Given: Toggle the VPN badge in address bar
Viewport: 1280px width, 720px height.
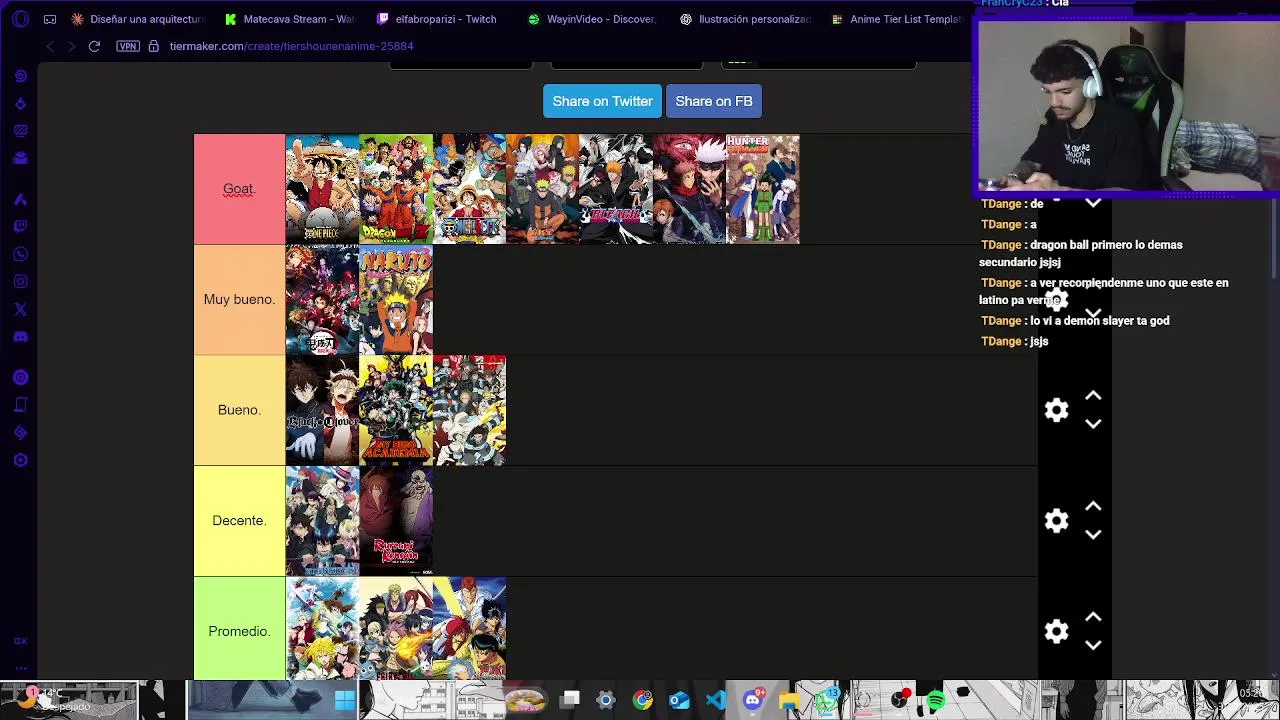Looking at the screenshot, I should [x=128, y=46].
